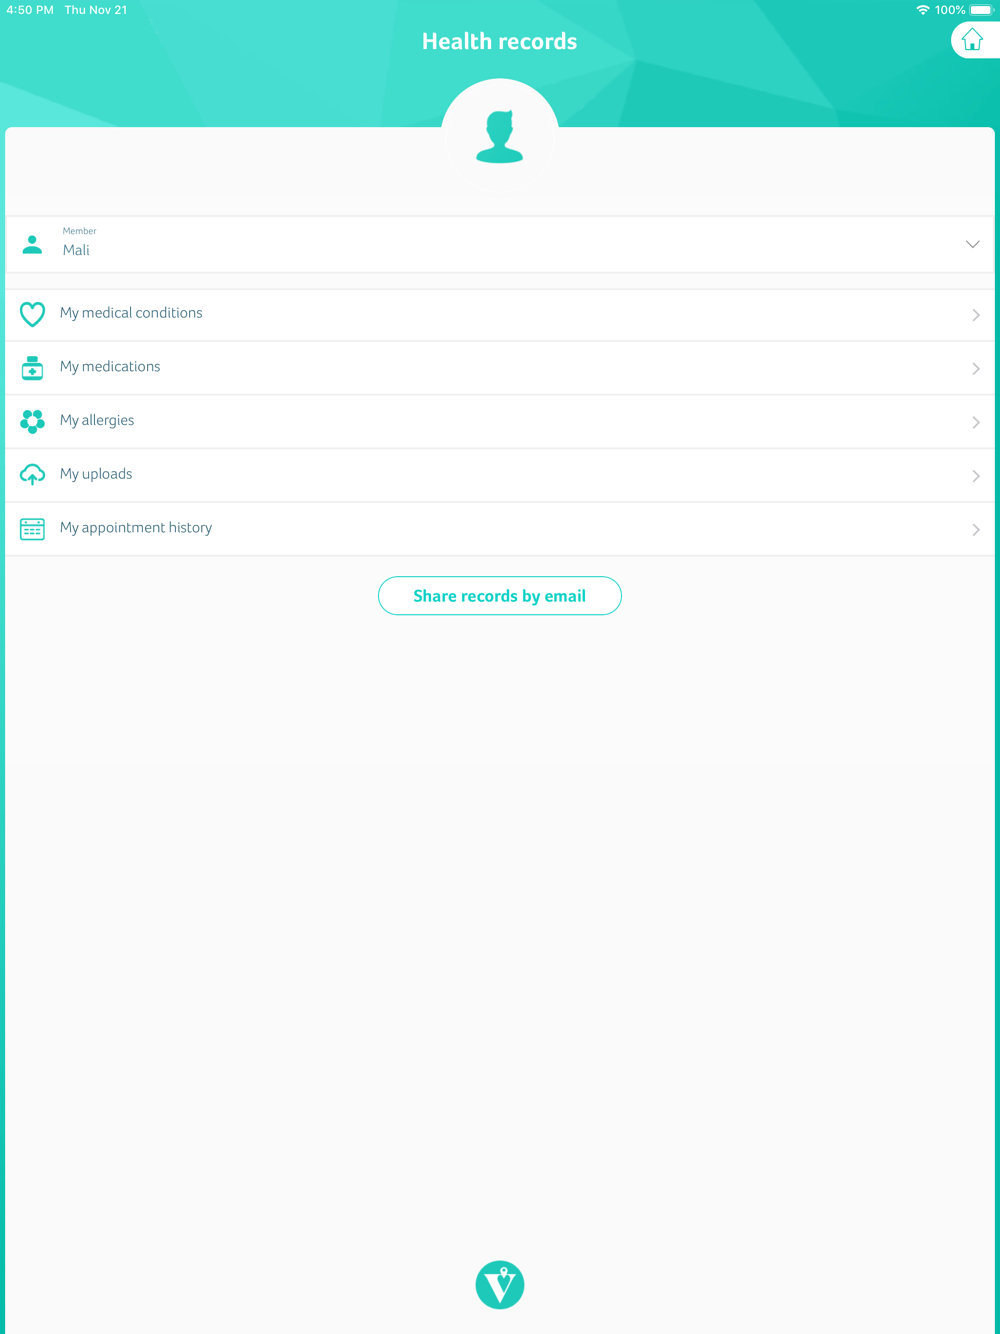1000x1334 pixels.
Task: Click the calendar icon for appointment history
Action: point(32,529)
